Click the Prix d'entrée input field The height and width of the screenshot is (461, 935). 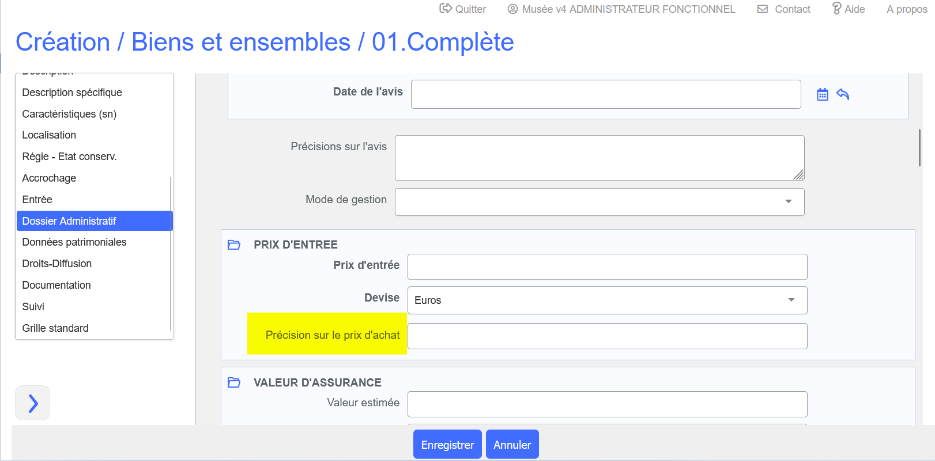tap(607, 266)
